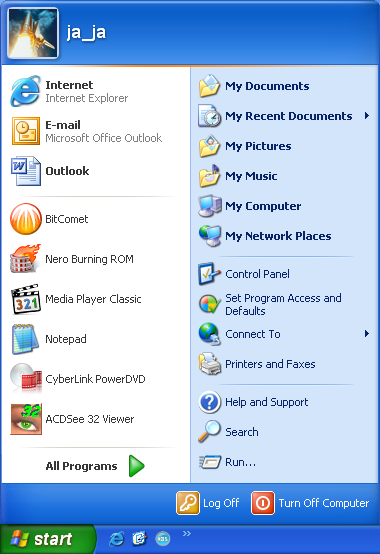The width and height of the screenshot is (380, 554).
Task: Click the round blue quick launch icon
Action: pos(162,539)
